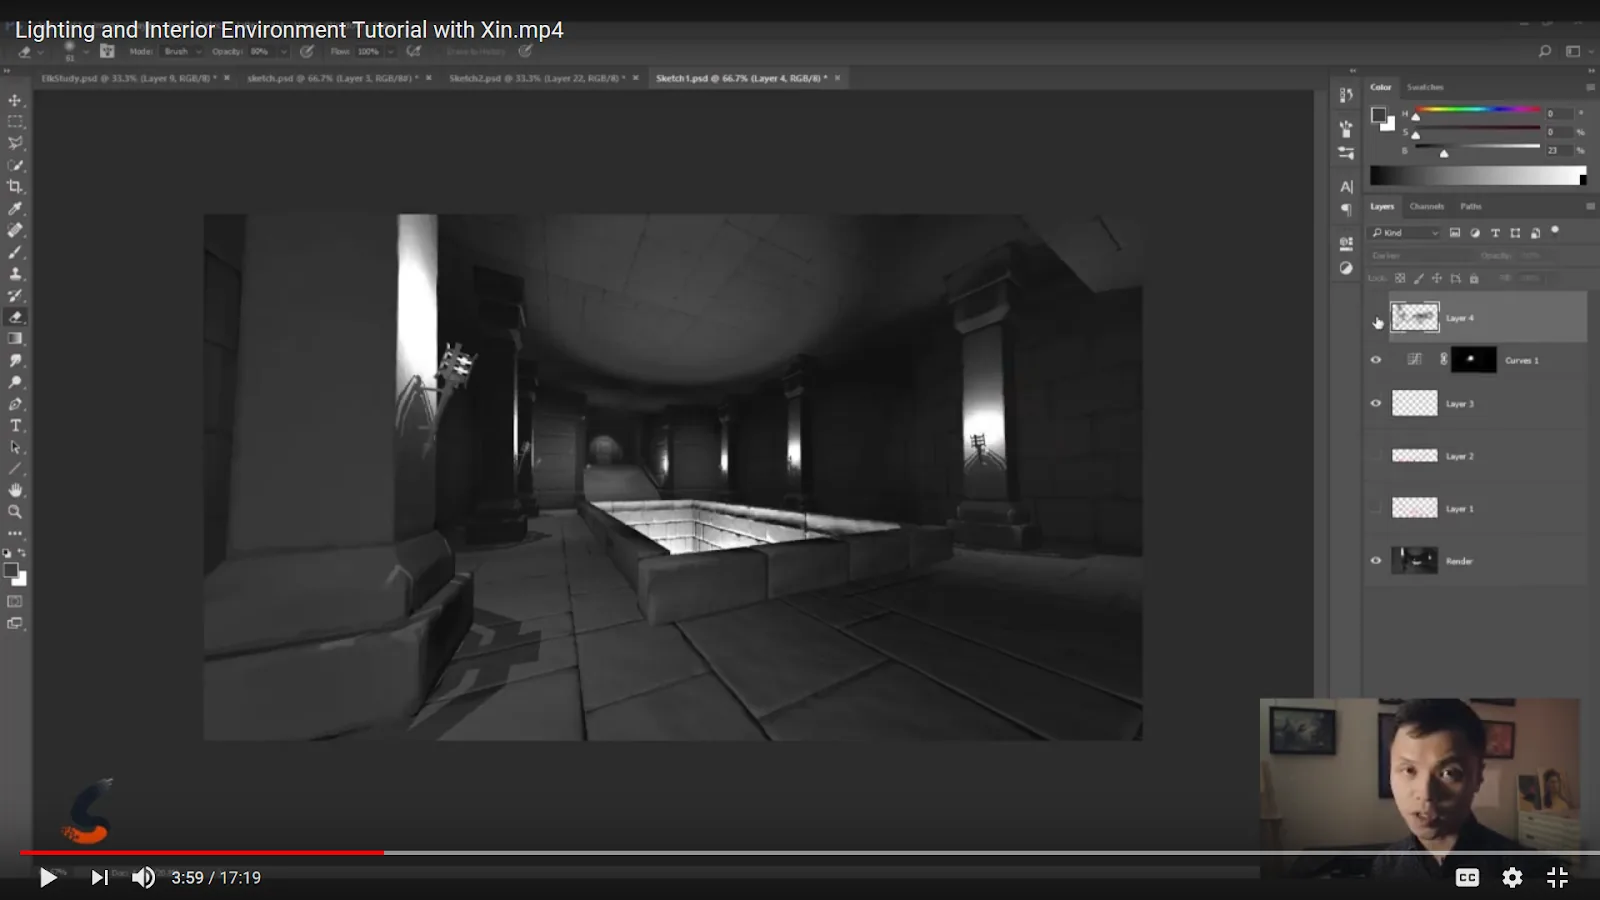Open the Color panel flyout menu

tap(1590, 87)
